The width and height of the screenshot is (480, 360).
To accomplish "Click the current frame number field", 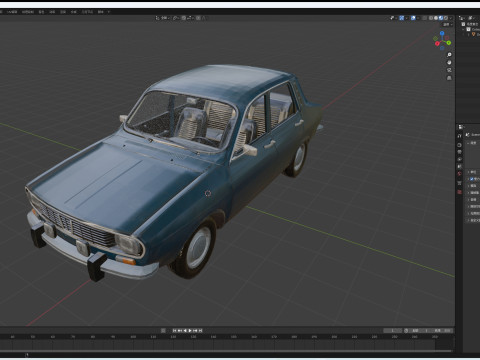I will (x=392, y=331).
